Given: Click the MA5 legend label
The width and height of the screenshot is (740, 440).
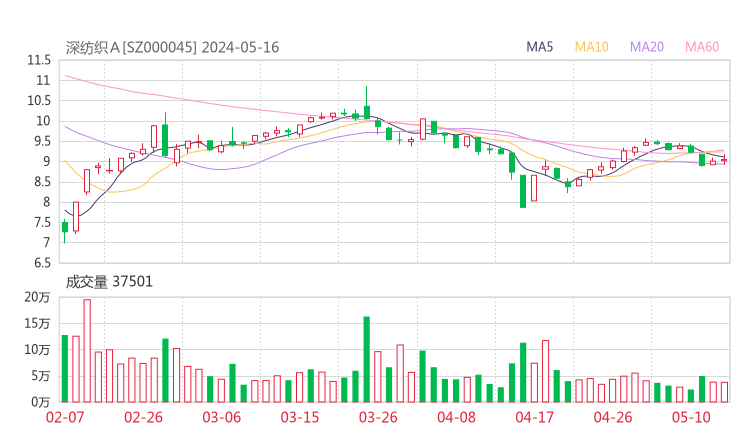Looking at the screenshot, I should tap(539, 47).
